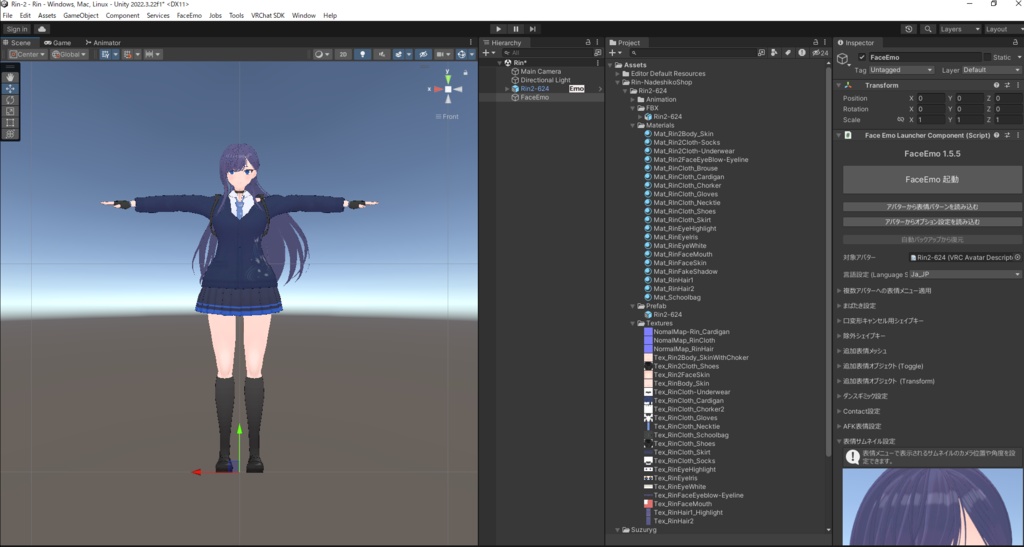Open the 言語設定 ja_JP dropdown
The height and width of the screenshot is (547, 1024).
pos(965,274)
